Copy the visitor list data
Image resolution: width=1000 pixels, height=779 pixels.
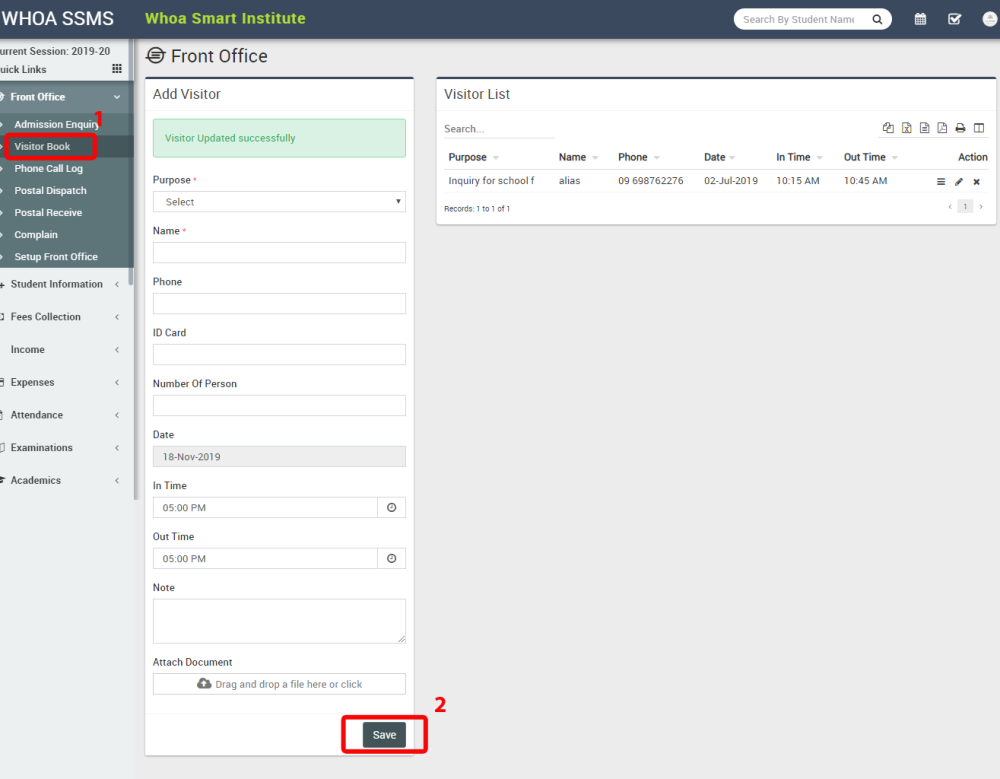coord(888,128)
